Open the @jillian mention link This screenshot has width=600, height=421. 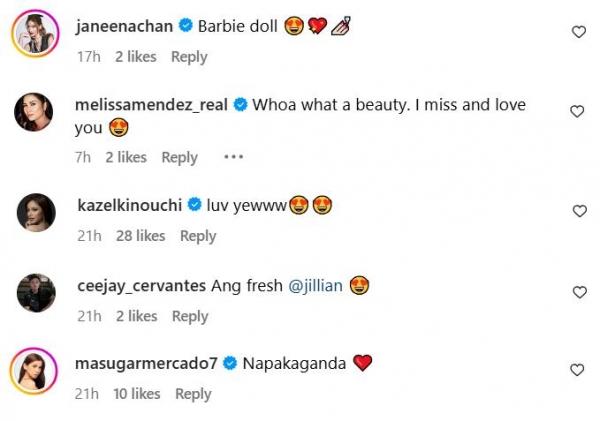[x=316, y=286]
